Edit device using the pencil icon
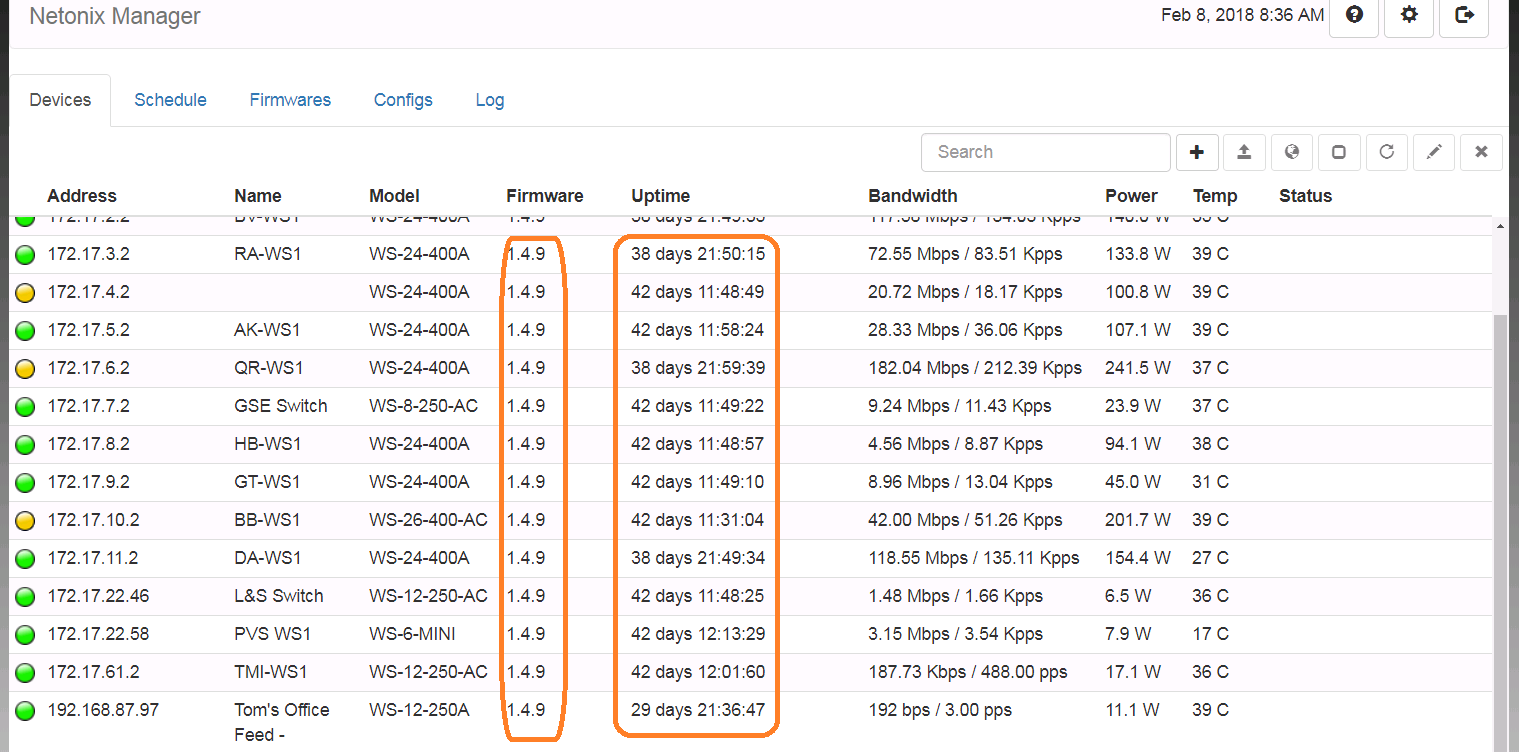This screenshot has height=752, width=1519. [1434, 152]
